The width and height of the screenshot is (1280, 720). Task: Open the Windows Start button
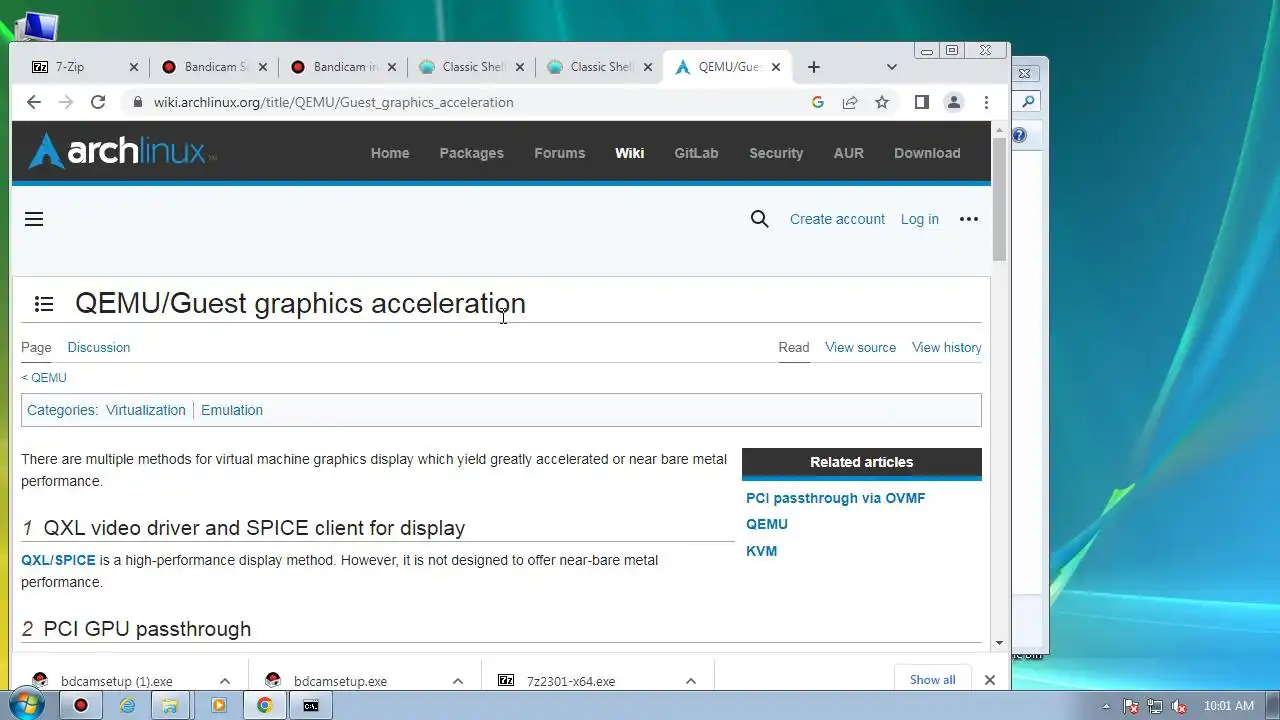pyautogui.click(x=25, y=704)
